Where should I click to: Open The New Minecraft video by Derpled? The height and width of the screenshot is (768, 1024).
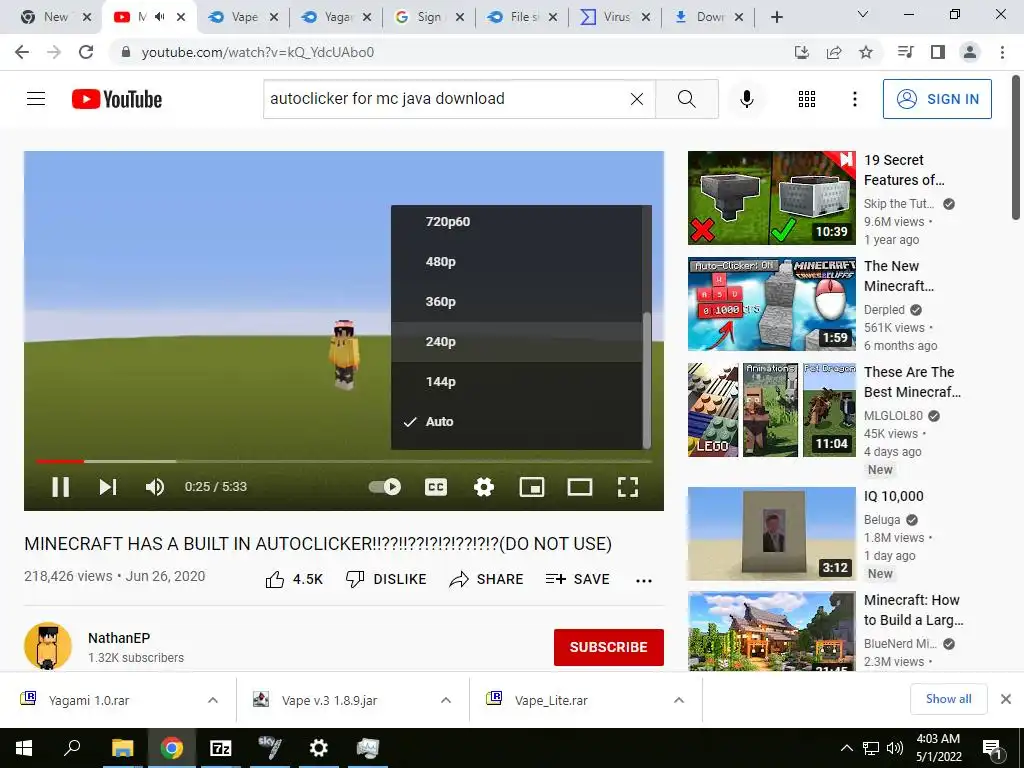[771, 304]
